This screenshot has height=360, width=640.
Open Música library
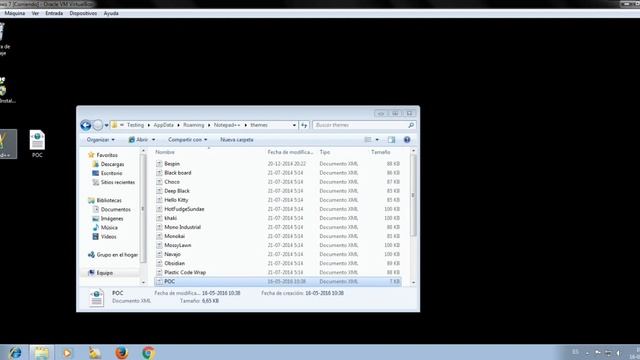[109, 227]
